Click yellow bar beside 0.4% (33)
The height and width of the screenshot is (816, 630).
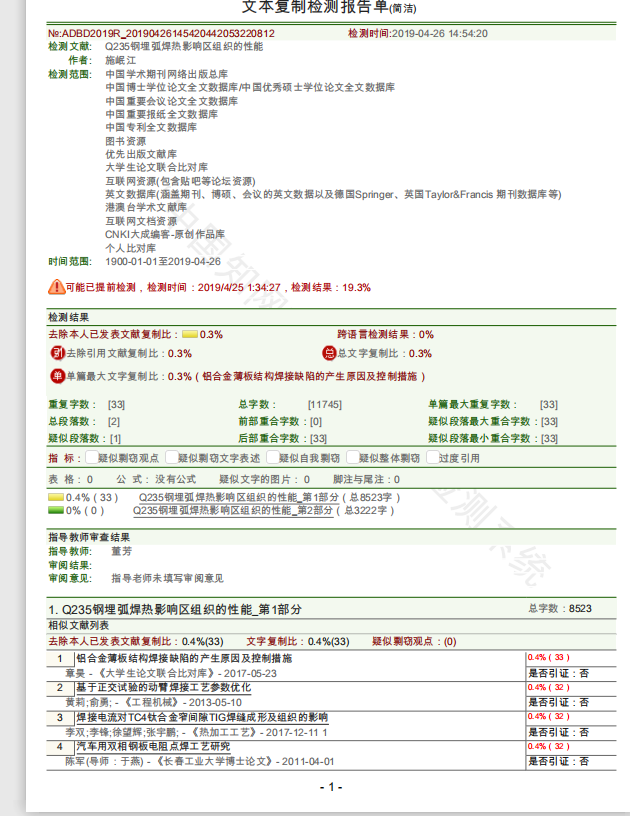tap(56, 498)
